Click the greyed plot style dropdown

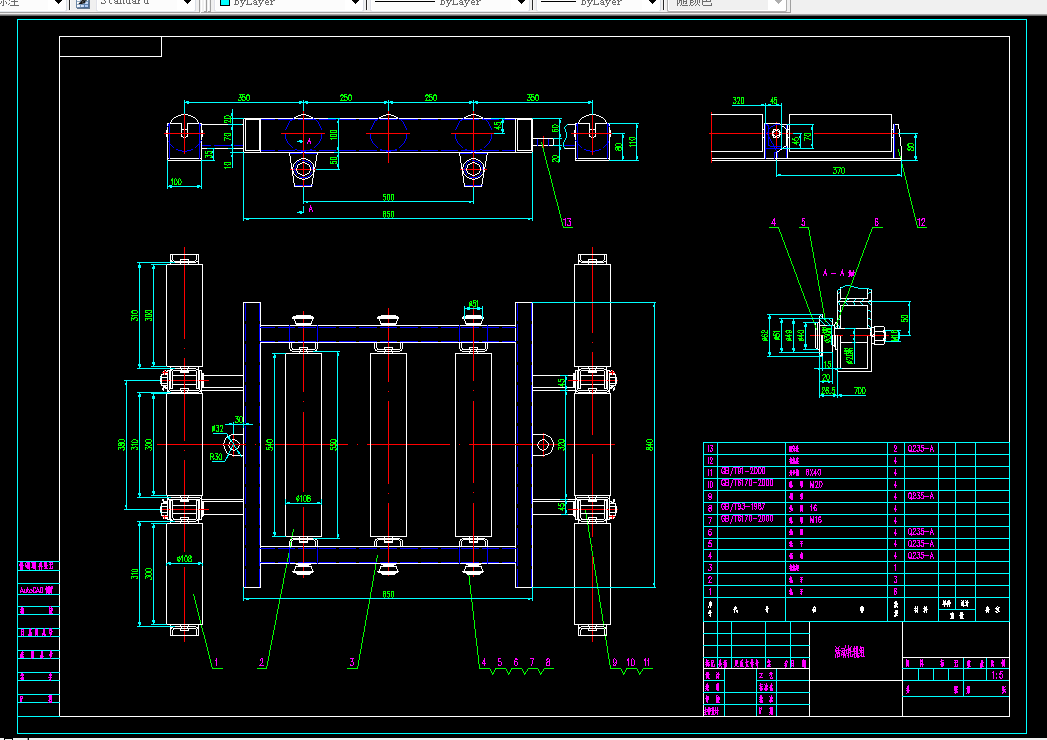point(728,3)
